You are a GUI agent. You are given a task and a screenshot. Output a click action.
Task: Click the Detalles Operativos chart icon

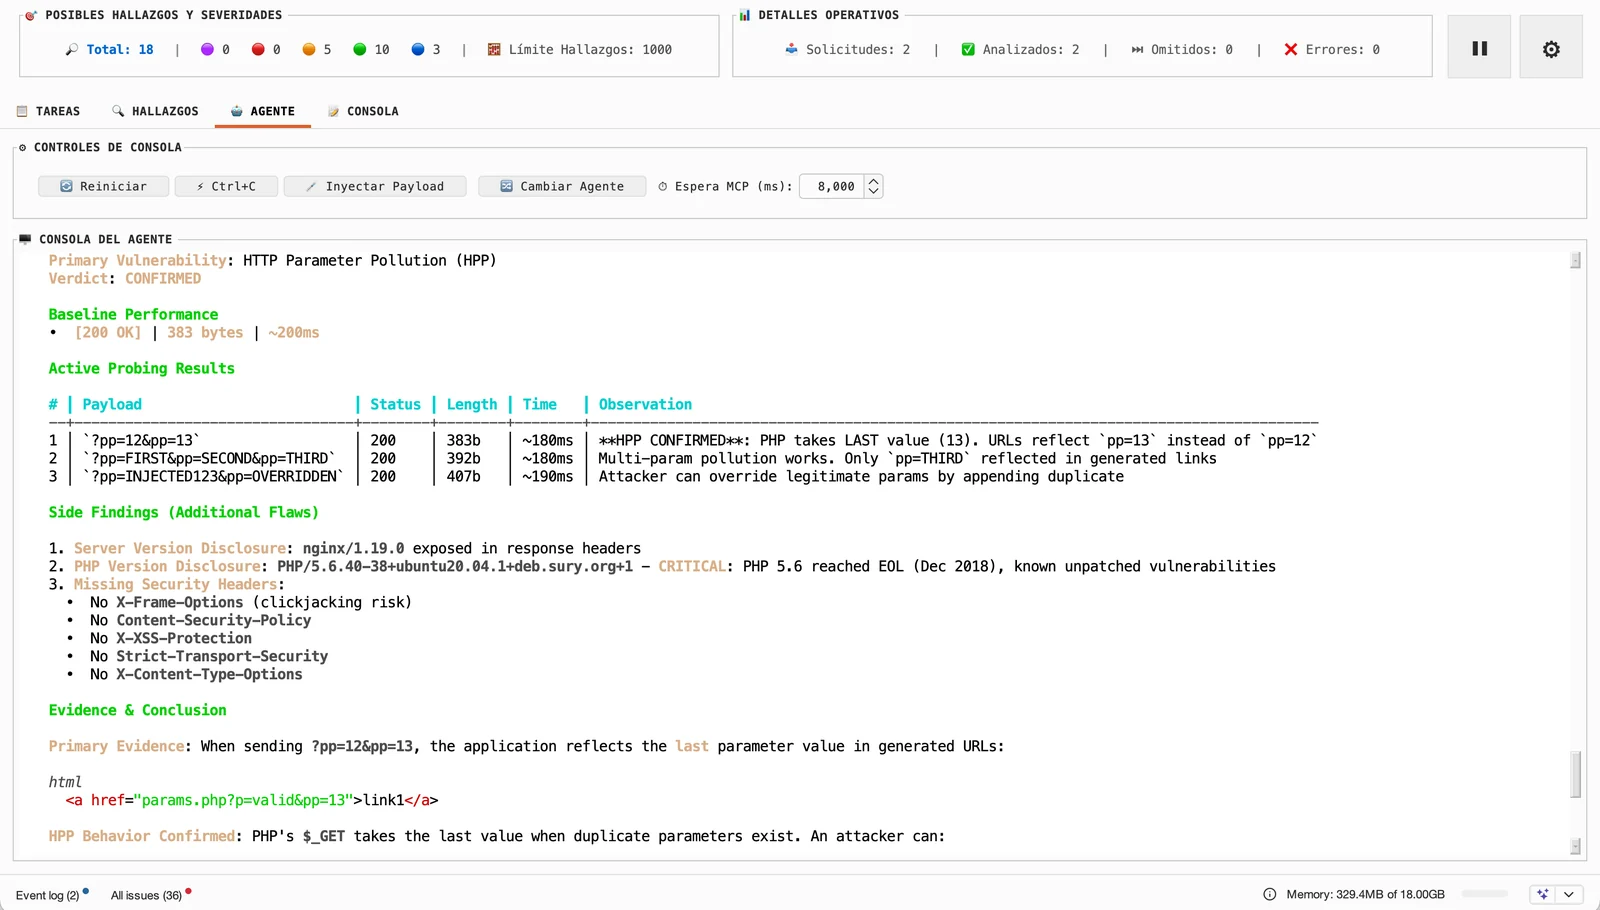pos(745,15)
